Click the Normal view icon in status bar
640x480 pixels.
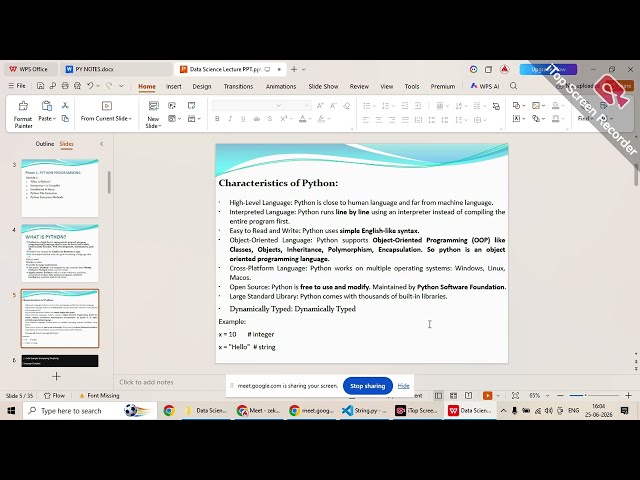tap(438, 396)
